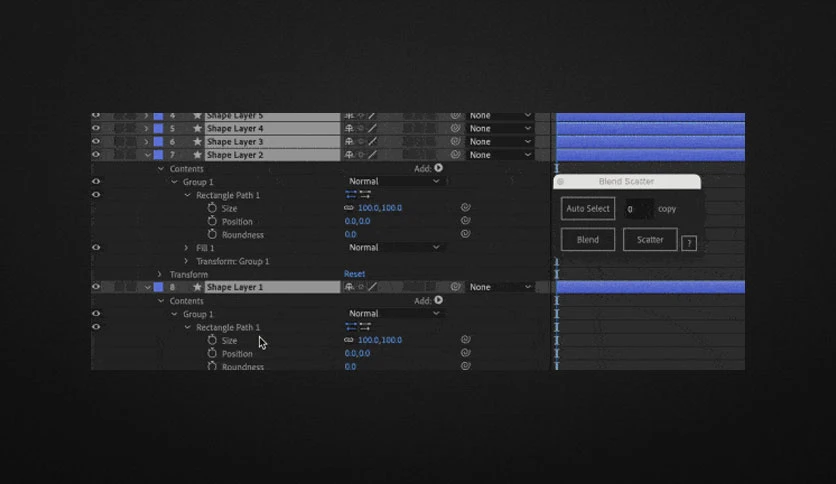Collapse Rectangle Path 1 under Shape Layer 1
This screenshot has height=484, width=836.
point(187,327)
